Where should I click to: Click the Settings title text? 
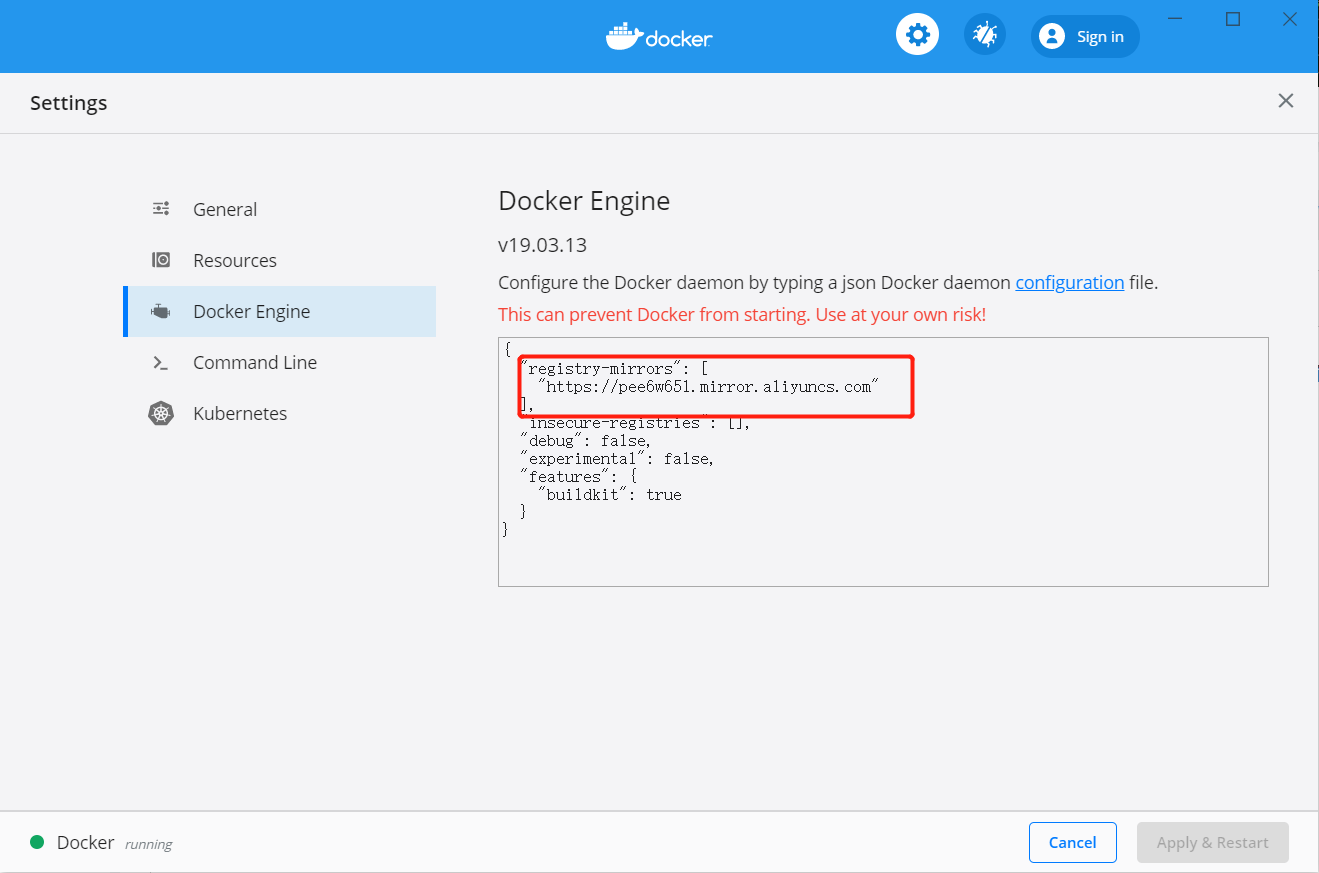click(69, 102)
